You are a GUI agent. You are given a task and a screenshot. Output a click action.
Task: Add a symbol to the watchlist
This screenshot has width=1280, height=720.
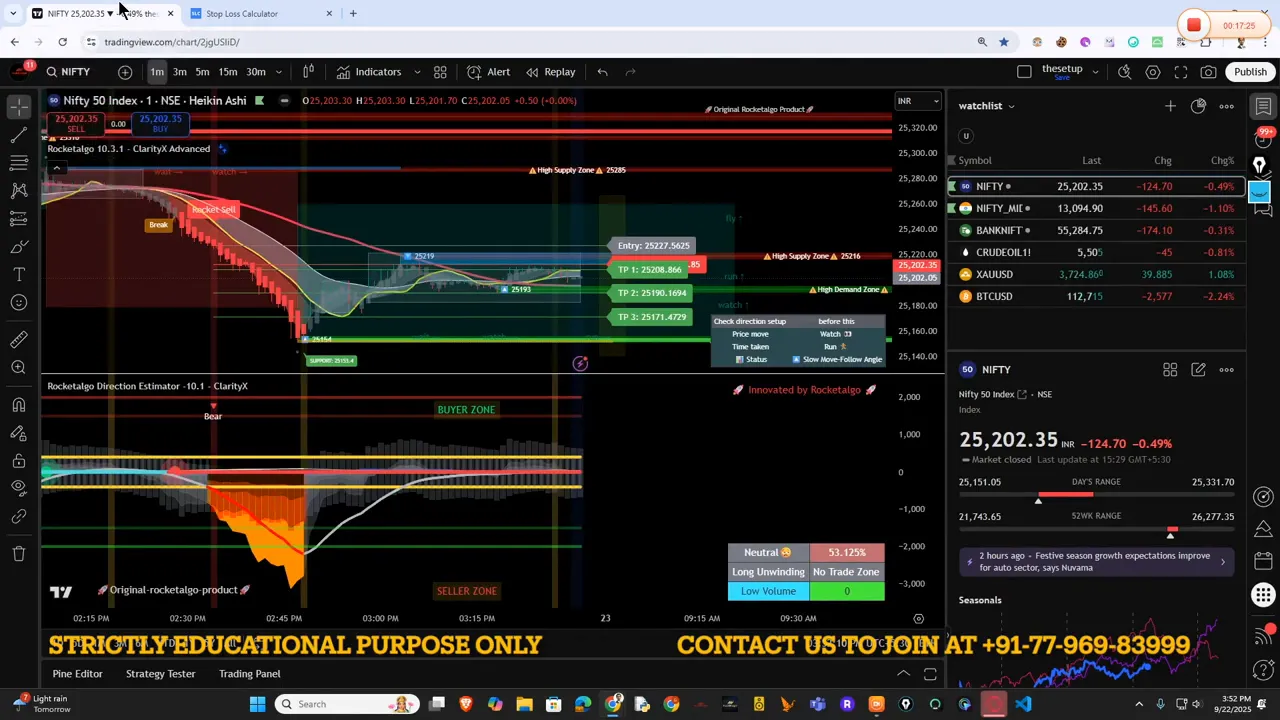[x=1170, y=106]
